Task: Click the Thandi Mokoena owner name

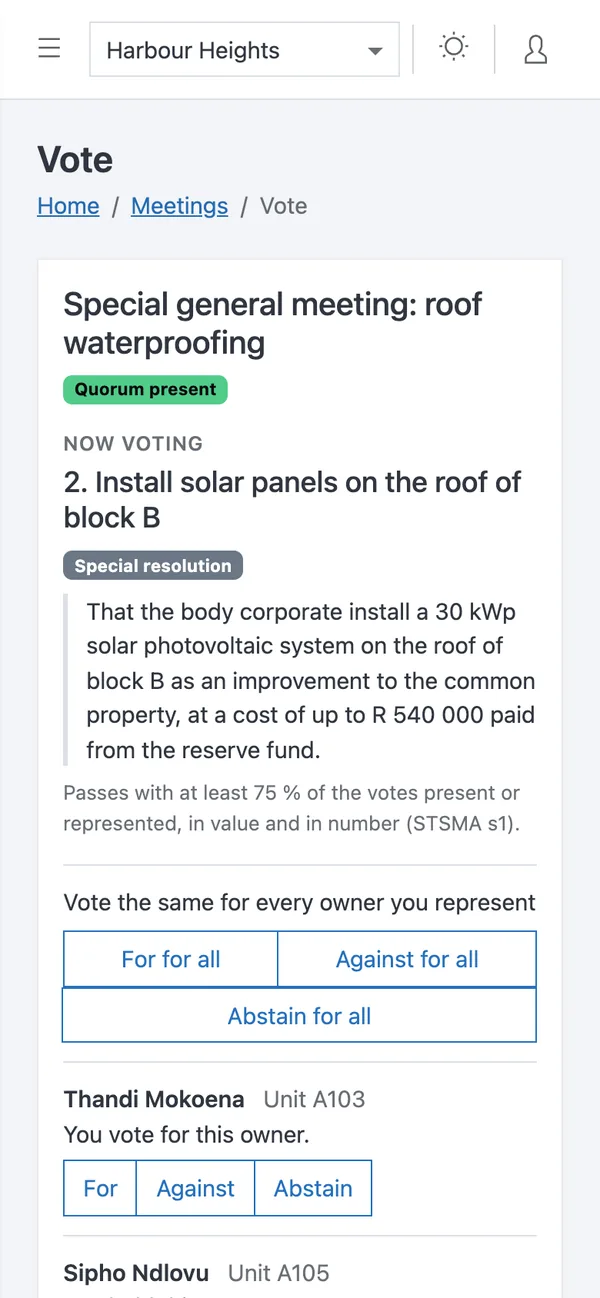Action: click(154, 1099)
